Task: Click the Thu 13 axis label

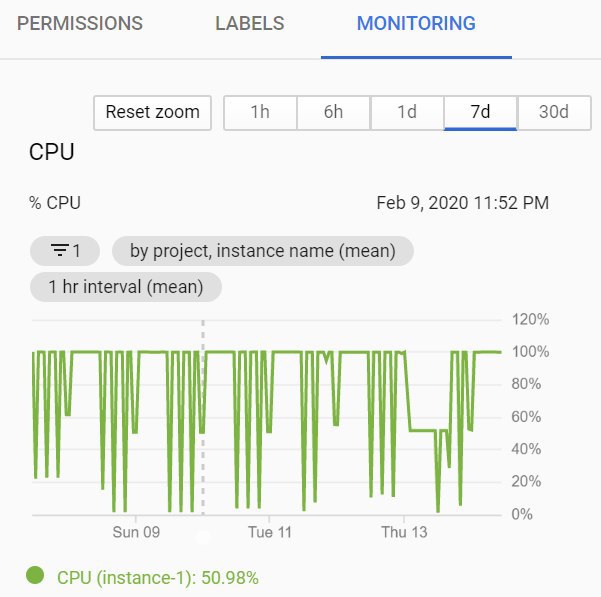Action: (404, 532)
